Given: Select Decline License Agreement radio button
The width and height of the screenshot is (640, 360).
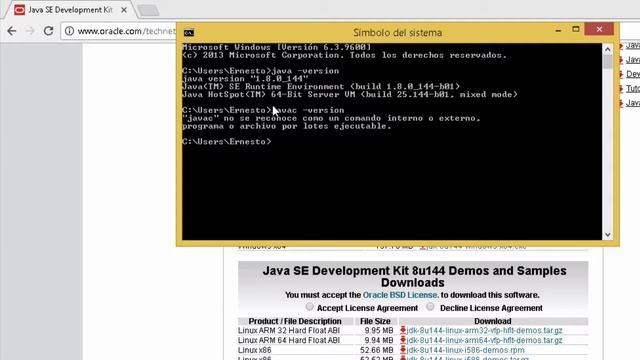Looking at the screenshot, I should pos(430,307).
